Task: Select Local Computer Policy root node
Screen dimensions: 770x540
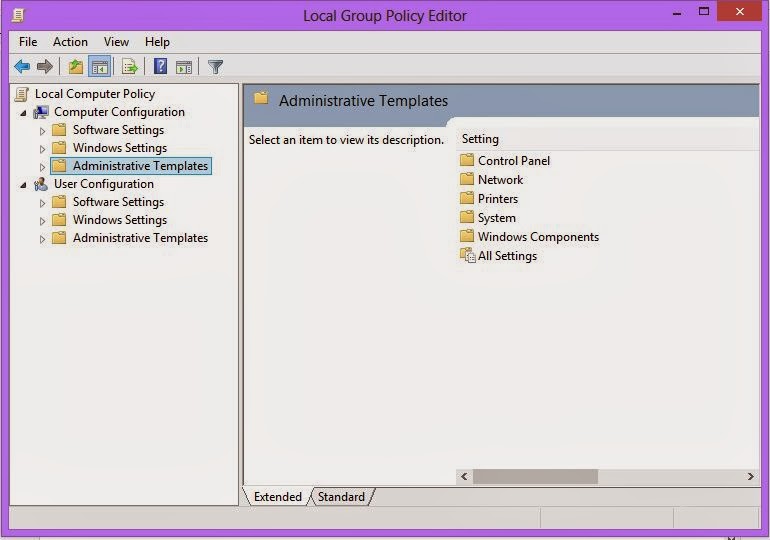Action: (x=95, y=94)
